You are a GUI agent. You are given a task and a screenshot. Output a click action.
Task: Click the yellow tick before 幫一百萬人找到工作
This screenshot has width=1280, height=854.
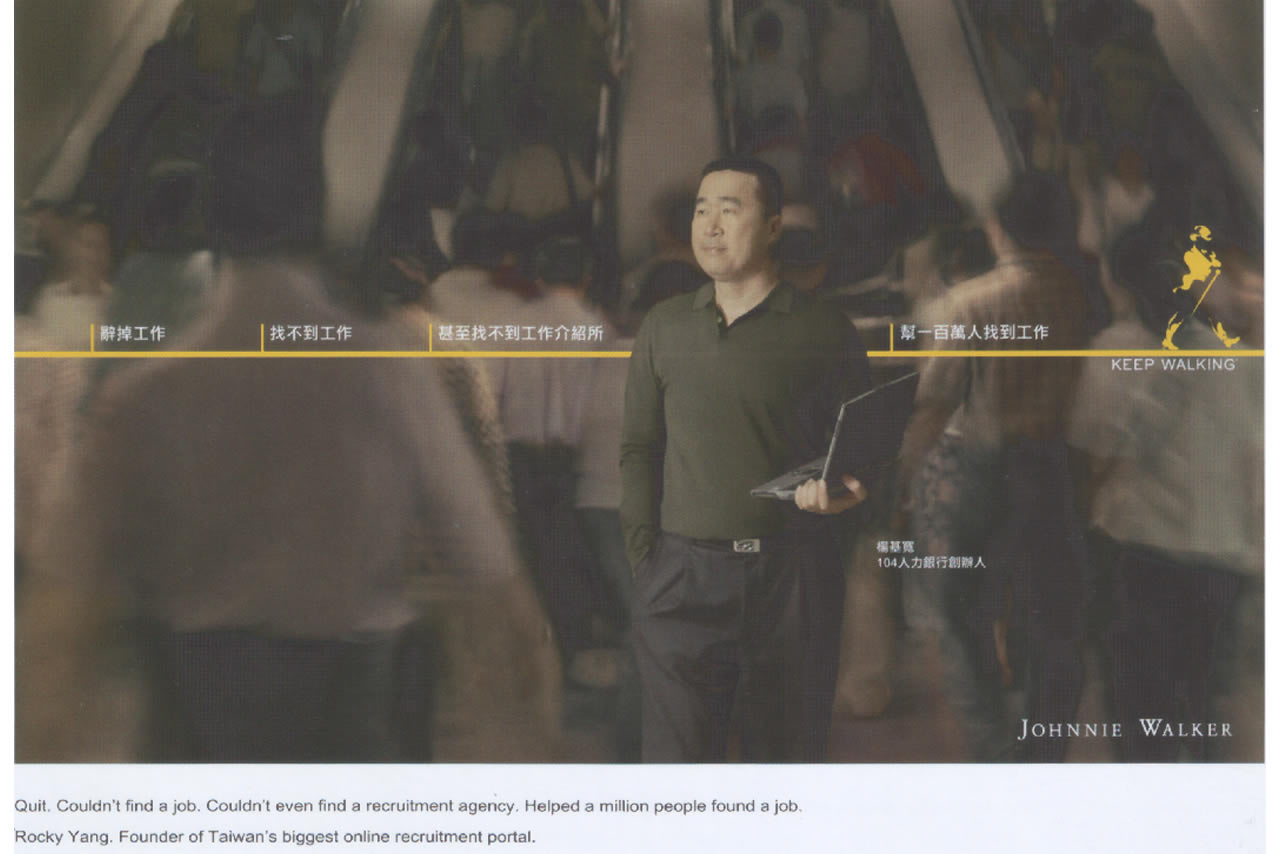tap(891, 337)
